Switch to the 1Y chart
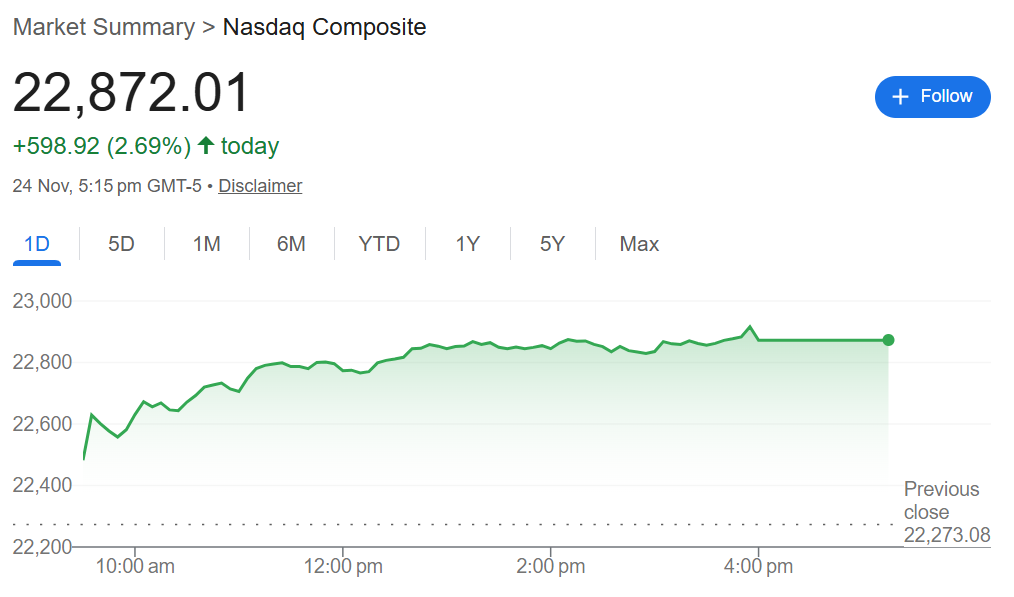1014x597 pixels. (467, 243)
